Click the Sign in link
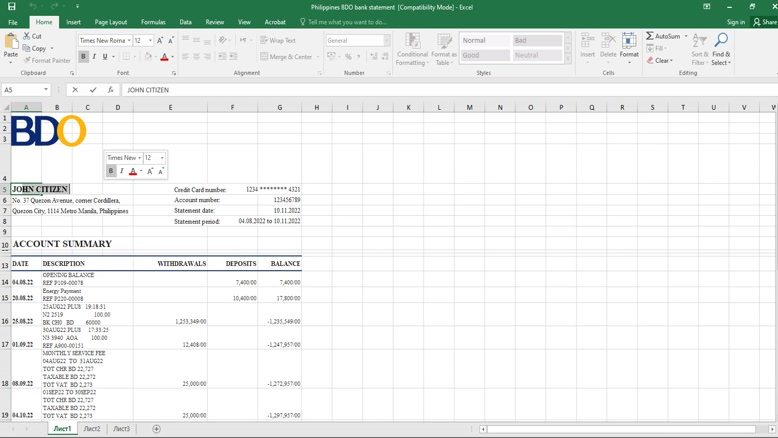The image size is (778, 438). pos(735,22)
